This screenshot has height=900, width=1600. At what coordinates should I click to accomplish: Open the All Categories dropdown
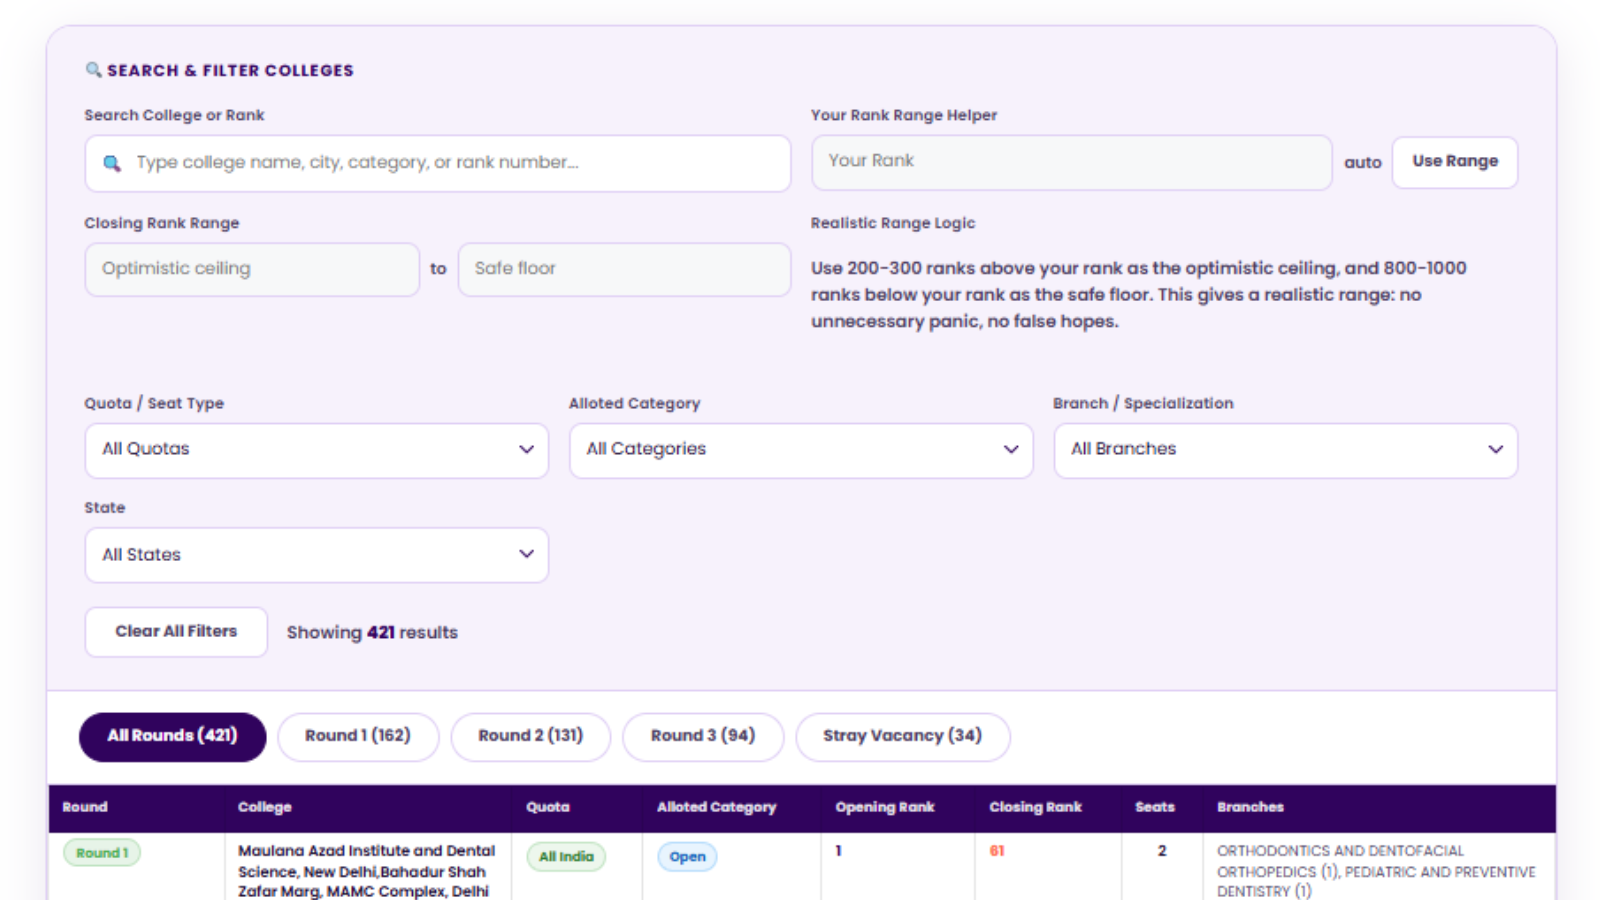click(801, 450)
